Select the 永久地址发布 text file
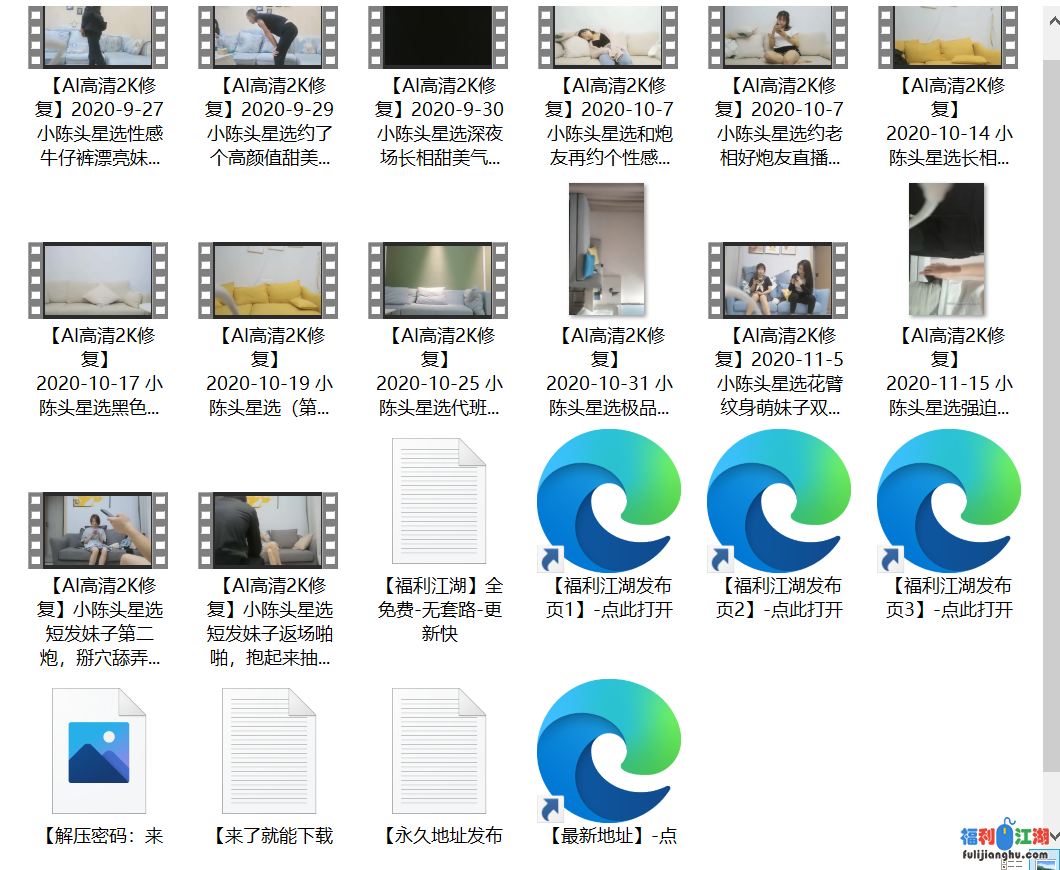This screenshot has width=1060, height=870. coord(438,752)
